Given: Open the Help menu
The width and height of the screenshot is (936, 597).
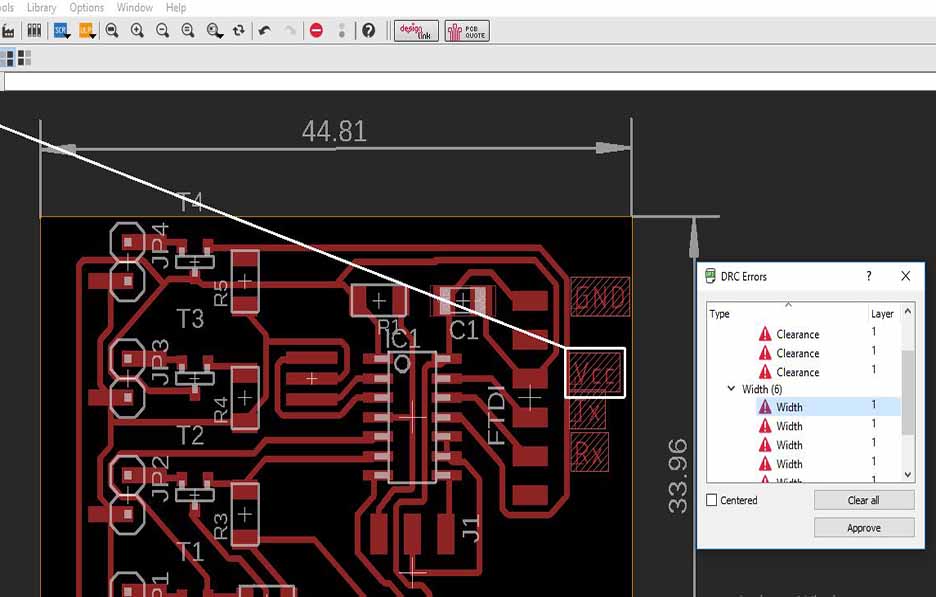Looking at the screenshot, I should pyautogui.click(x=176, y=8).
